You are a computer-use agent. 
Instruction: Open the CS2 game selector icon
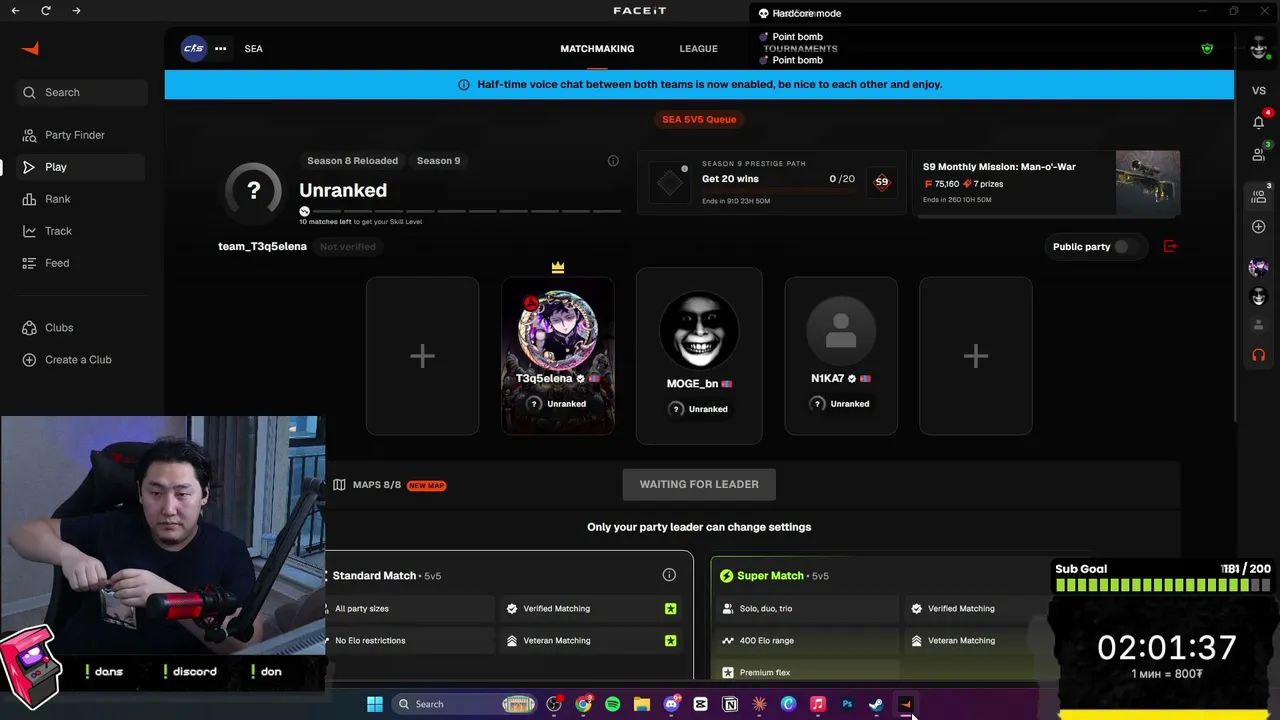pyautogui.click(x=194, y=48)
